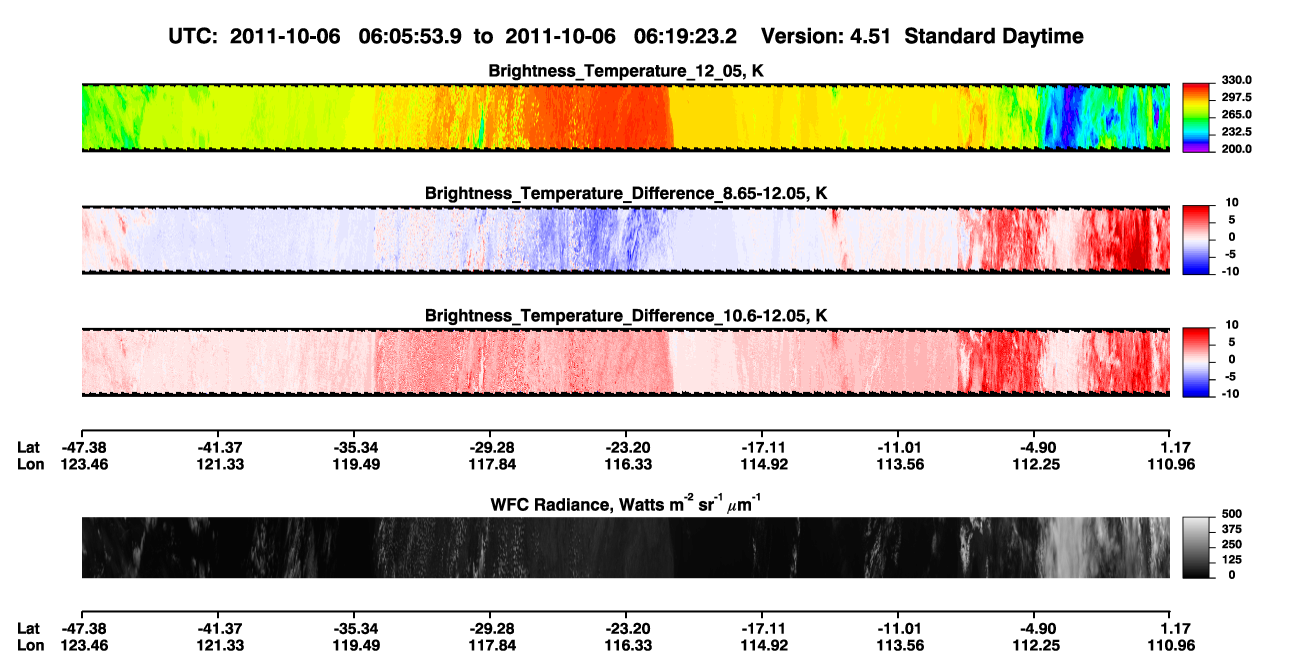Click latitude -11.01 under the WFC Radiance panel
The width and height of the screenshot is (1300, 667).
[897, 628]
